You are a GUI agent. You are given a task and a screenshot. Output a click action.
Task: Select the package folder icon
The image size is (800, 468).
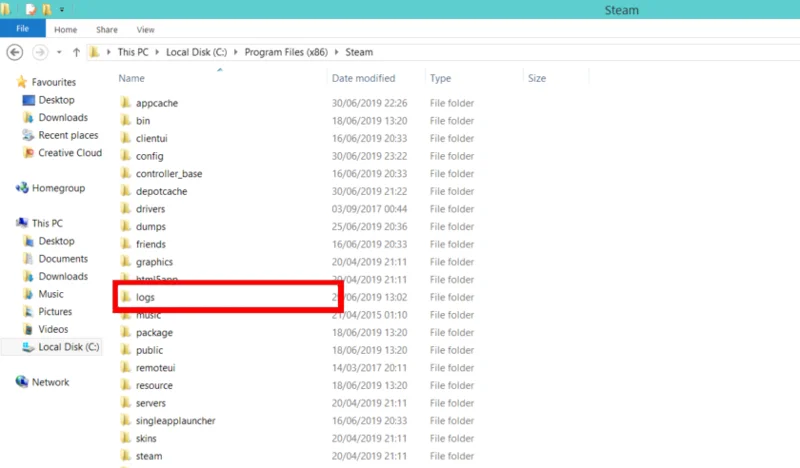click(x=126, y=332)
